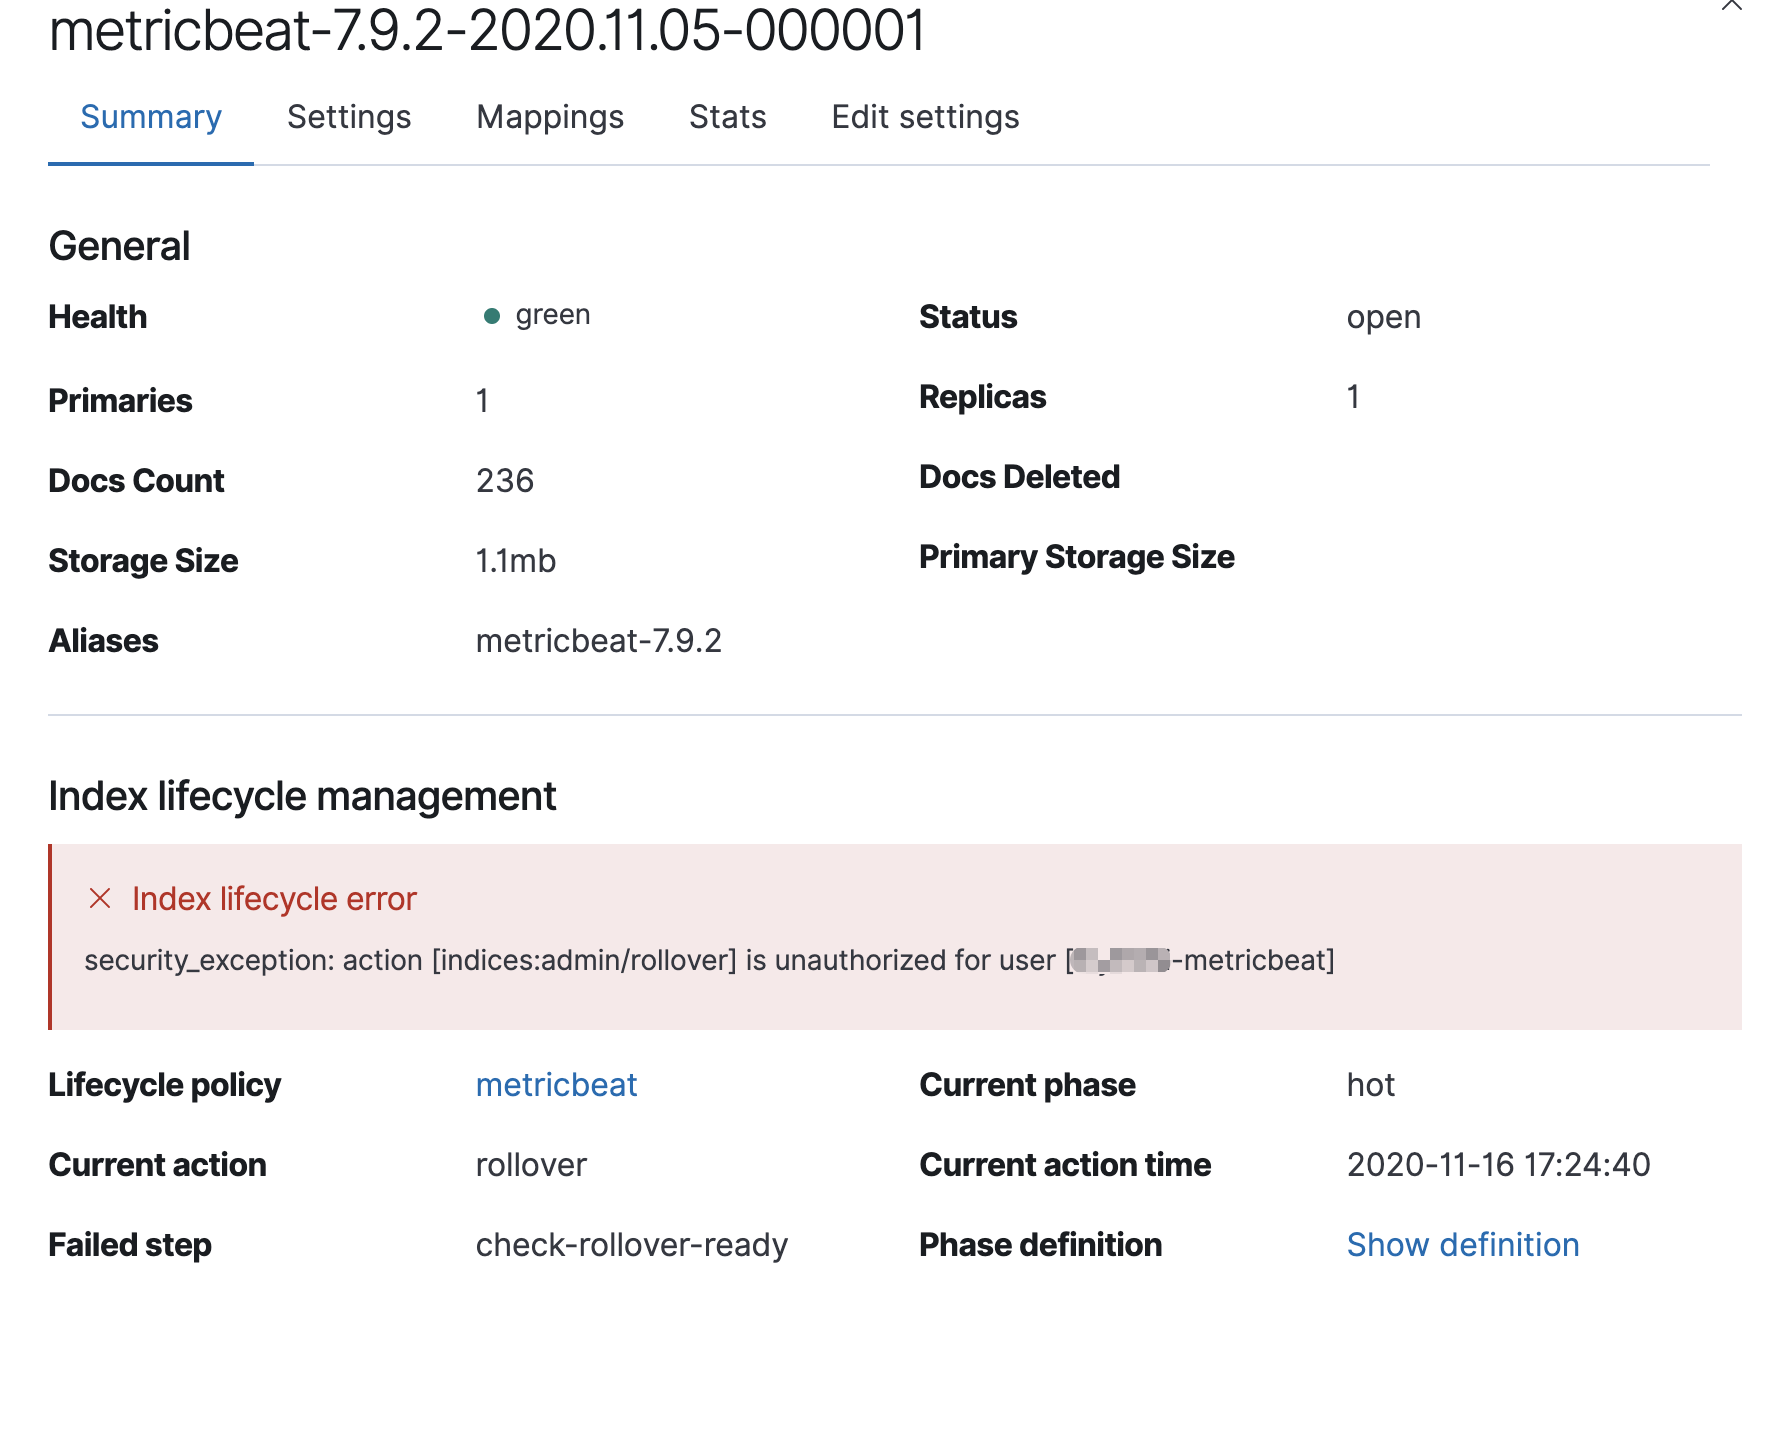Click the Show definition link
This screenshot has width=1768, height=1456.
coord(1463,1245)
